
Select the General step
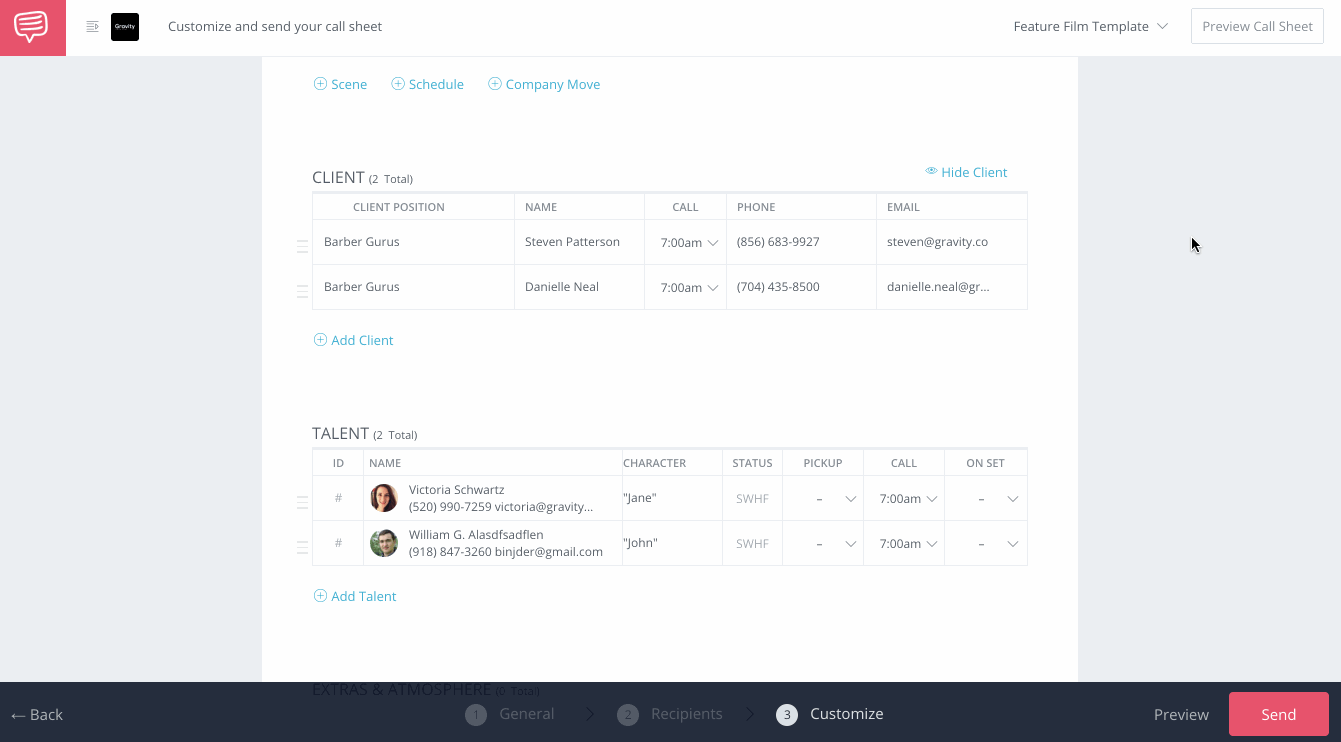(509, 714)
